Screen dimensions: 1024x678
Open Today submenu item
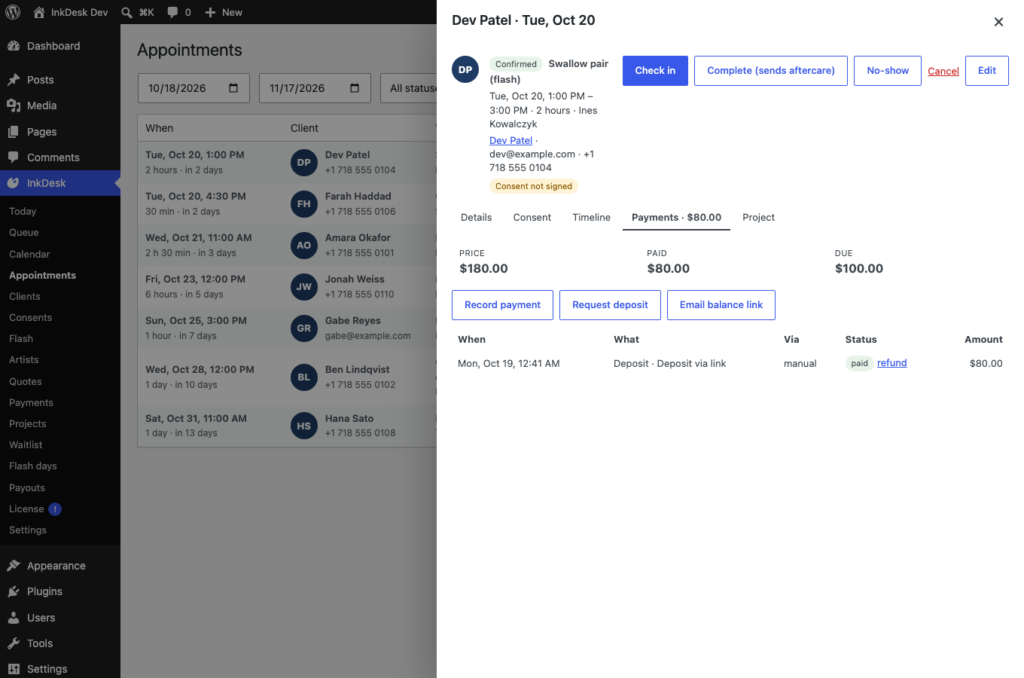22,211
